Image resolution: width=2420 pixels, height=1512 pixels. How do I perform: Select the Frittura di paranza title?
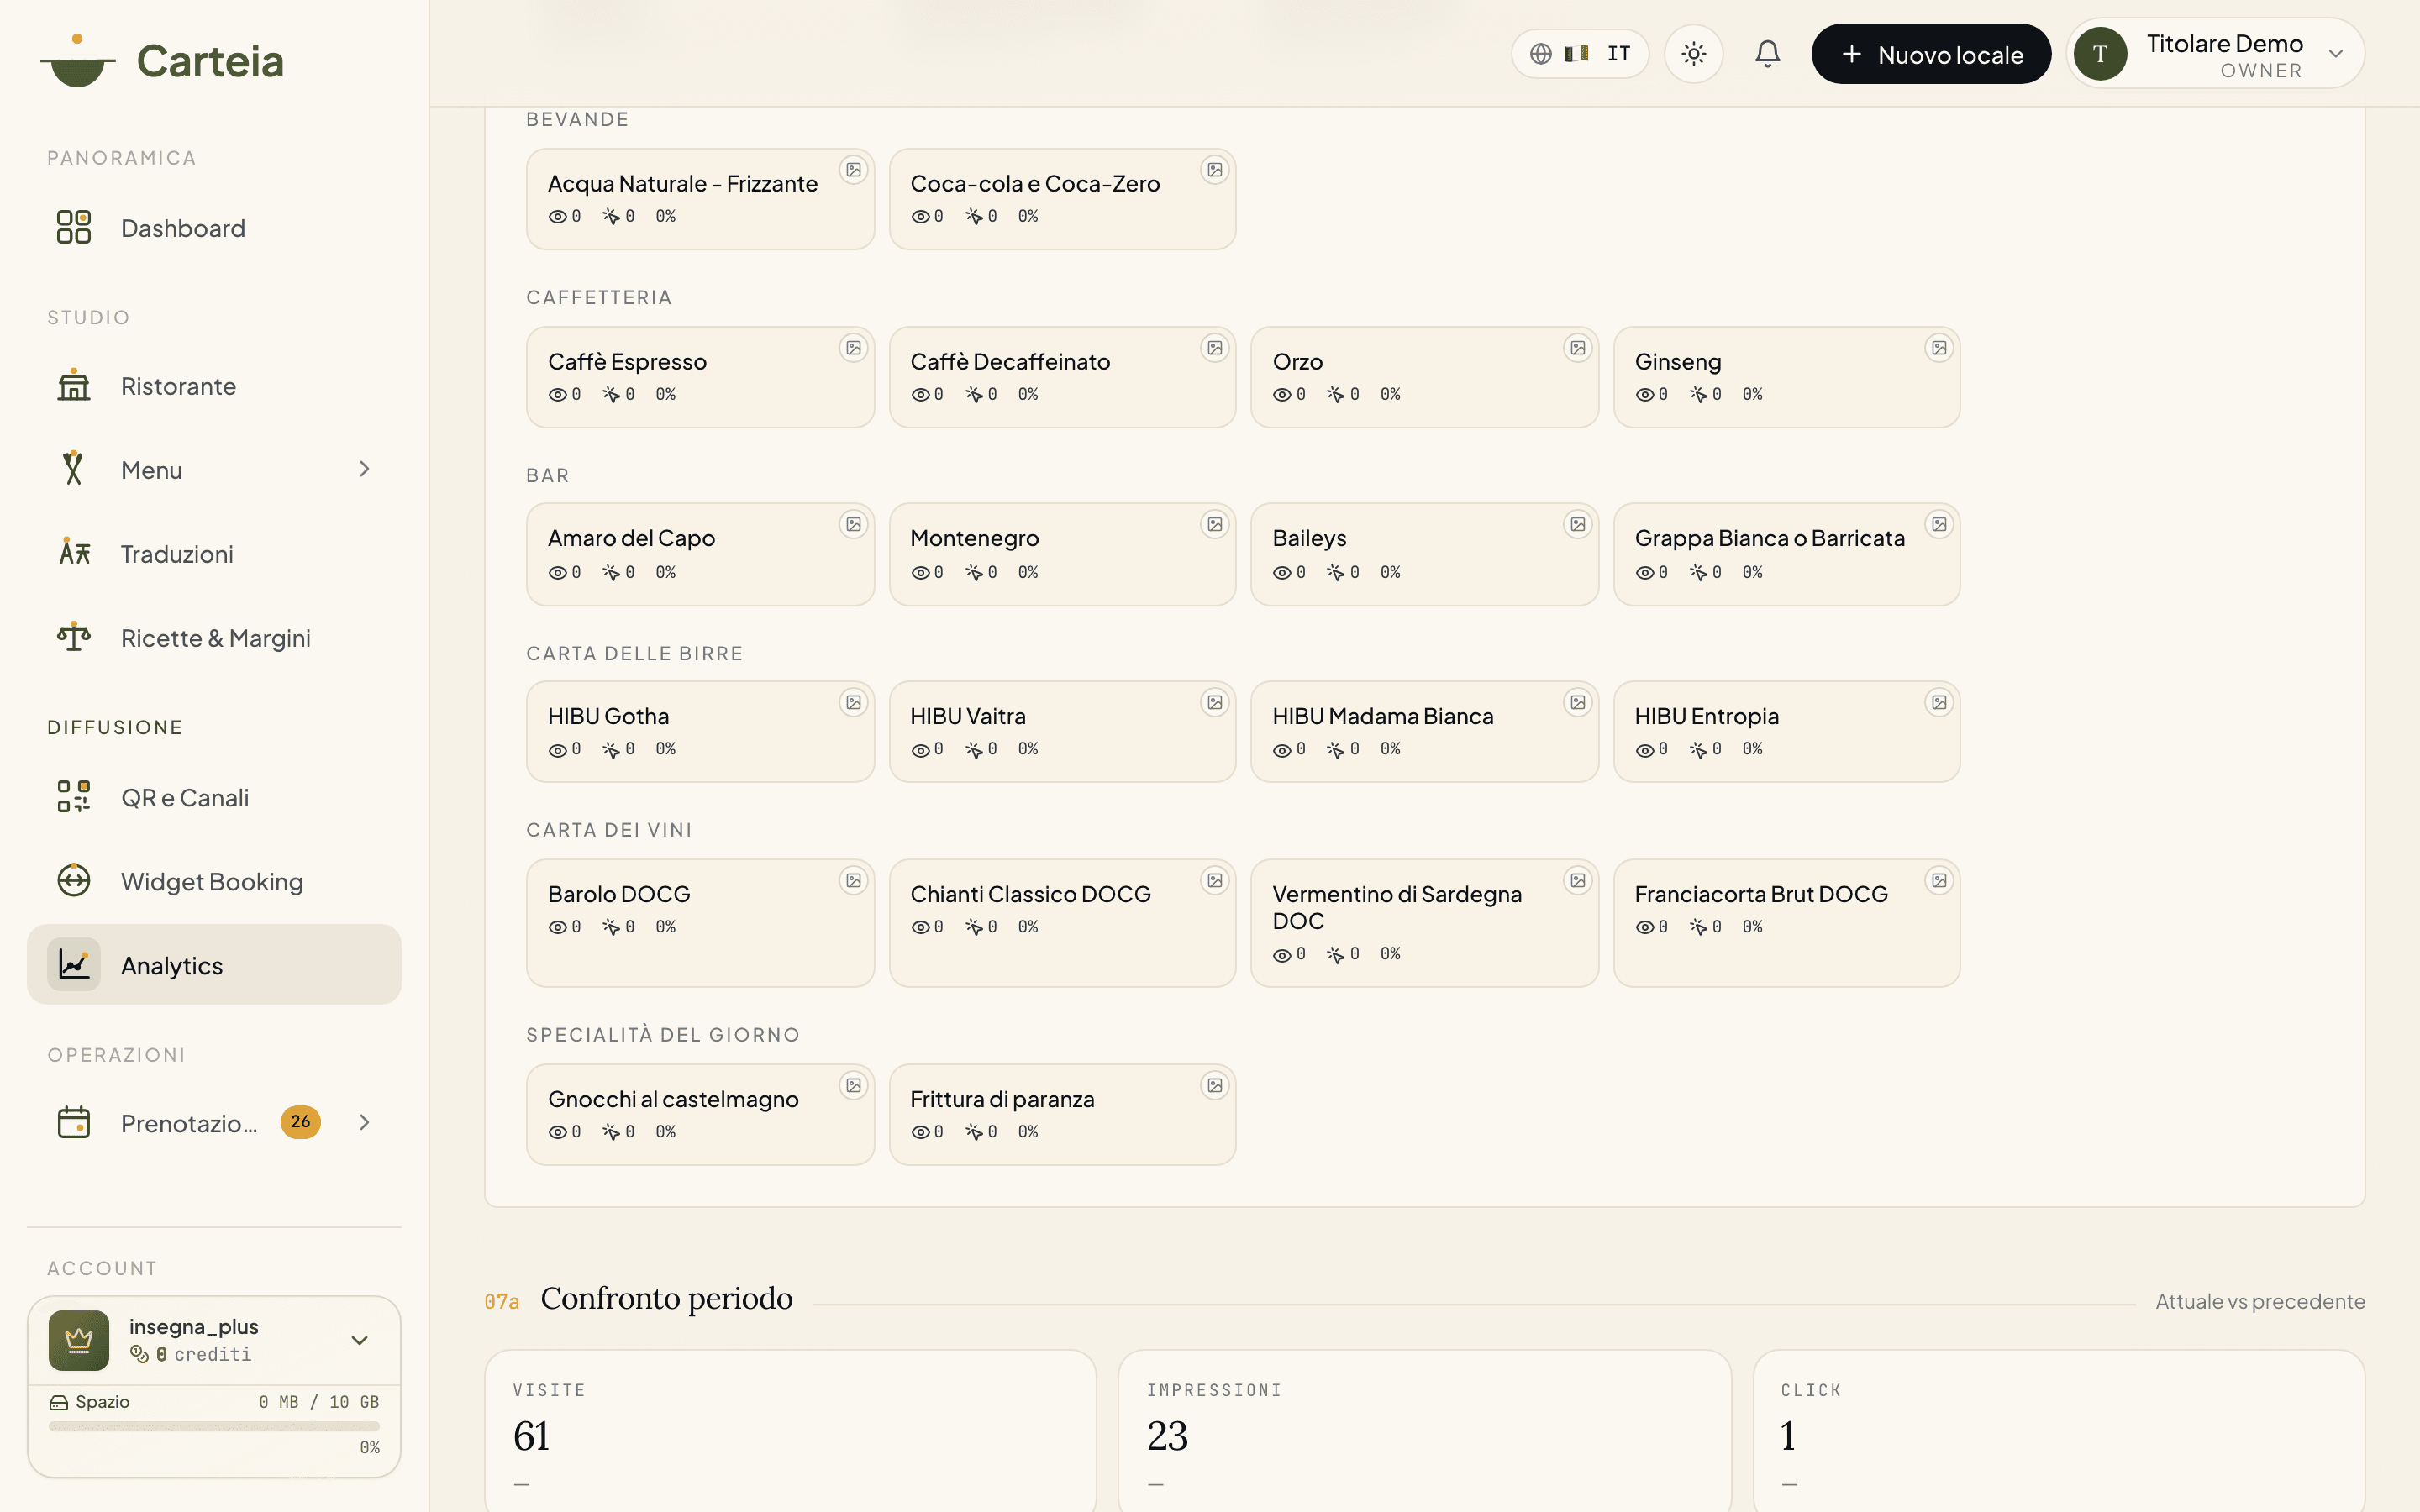(x=1002, y=1099)
